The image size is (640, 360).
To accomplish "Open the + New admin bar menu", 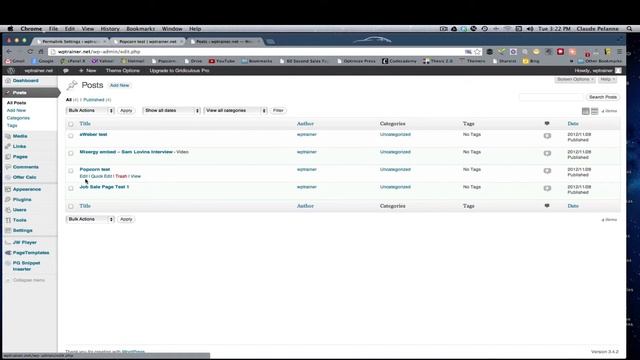I will pos(87,71).
